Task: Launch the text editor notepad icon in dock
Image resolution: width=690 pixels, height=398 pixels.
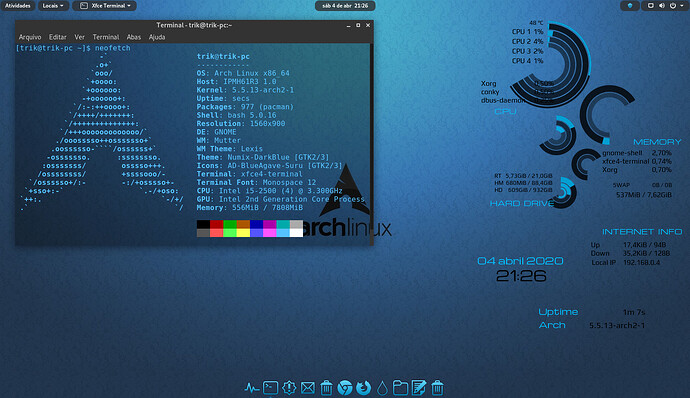Action: pyautogui.click(x=419, y=388)
